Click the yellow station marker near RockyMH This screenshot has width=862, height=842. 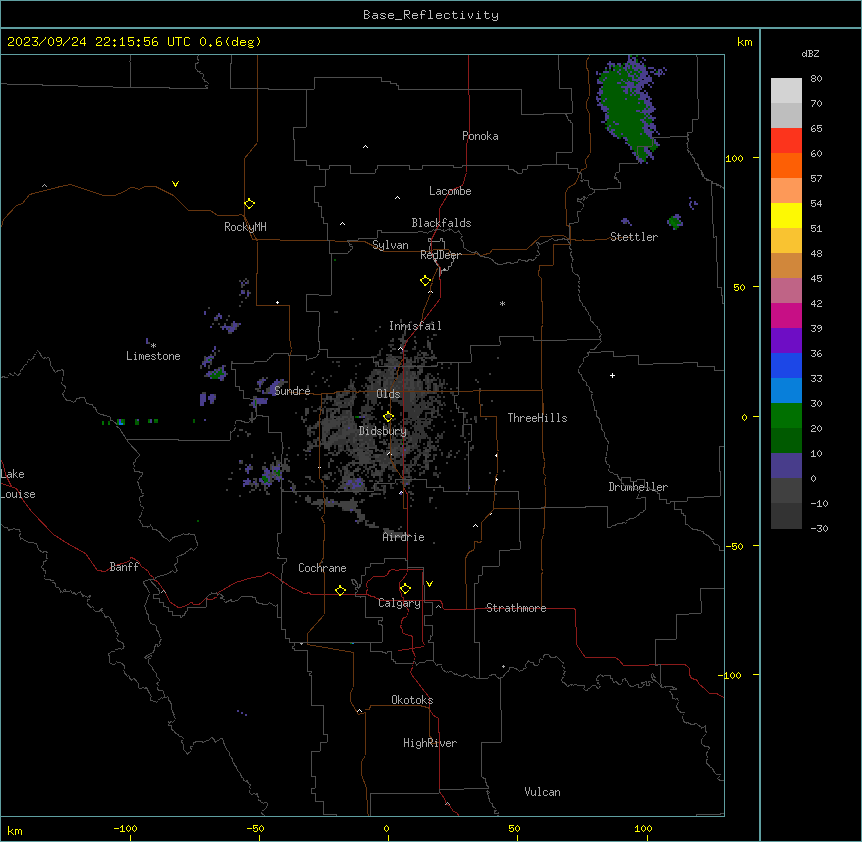(x=249, y=204)
